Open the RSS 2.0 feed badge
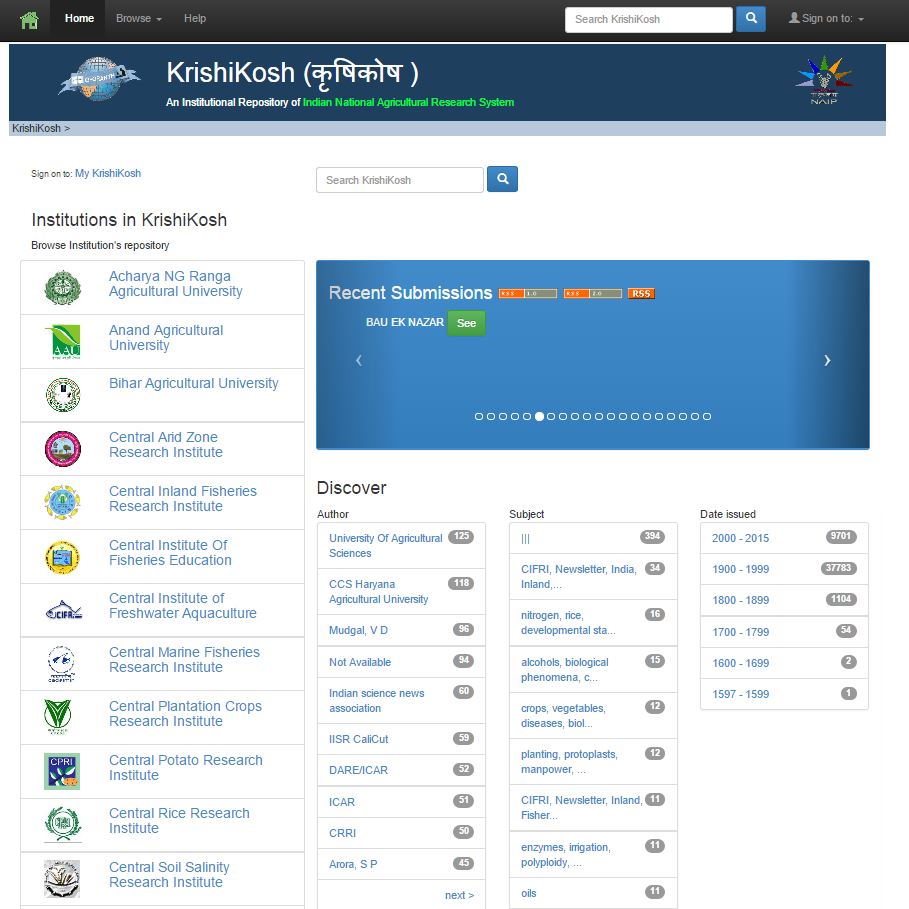The width and height of the screenshot is (909, 909). click(x=592, y=293)
